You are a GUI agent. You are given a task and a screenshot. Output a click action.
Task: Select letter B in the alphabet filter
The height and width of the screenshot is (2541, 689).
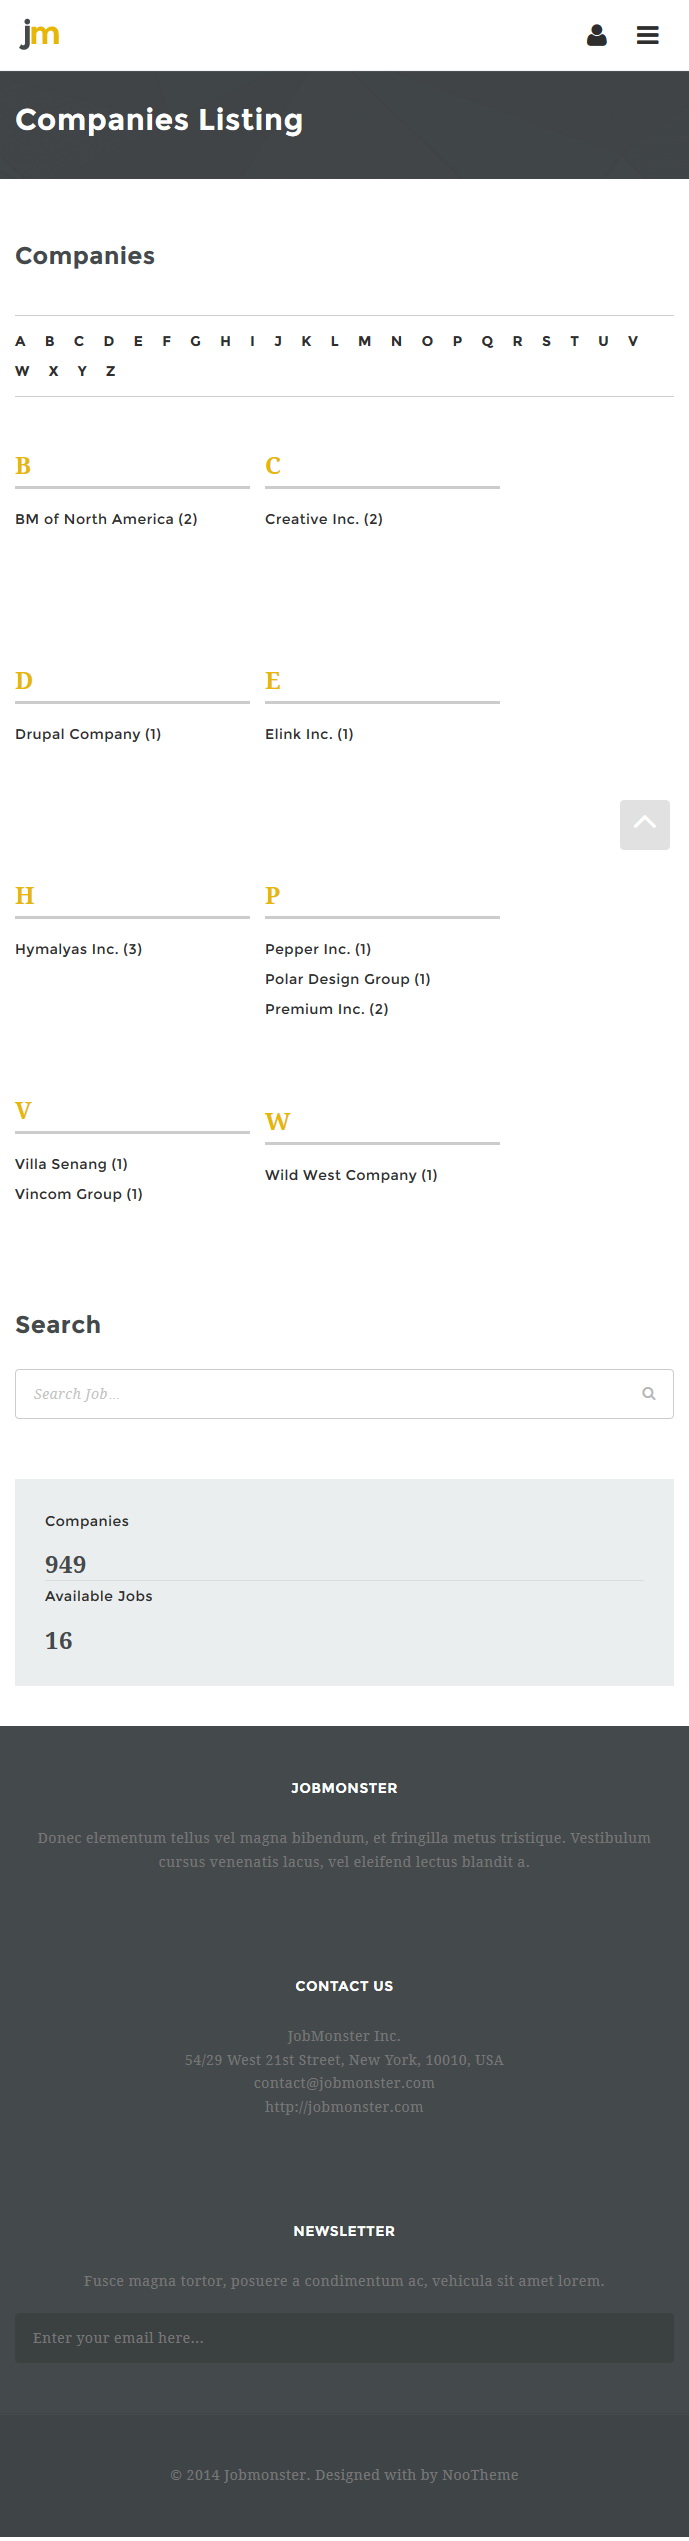(50, 341)
